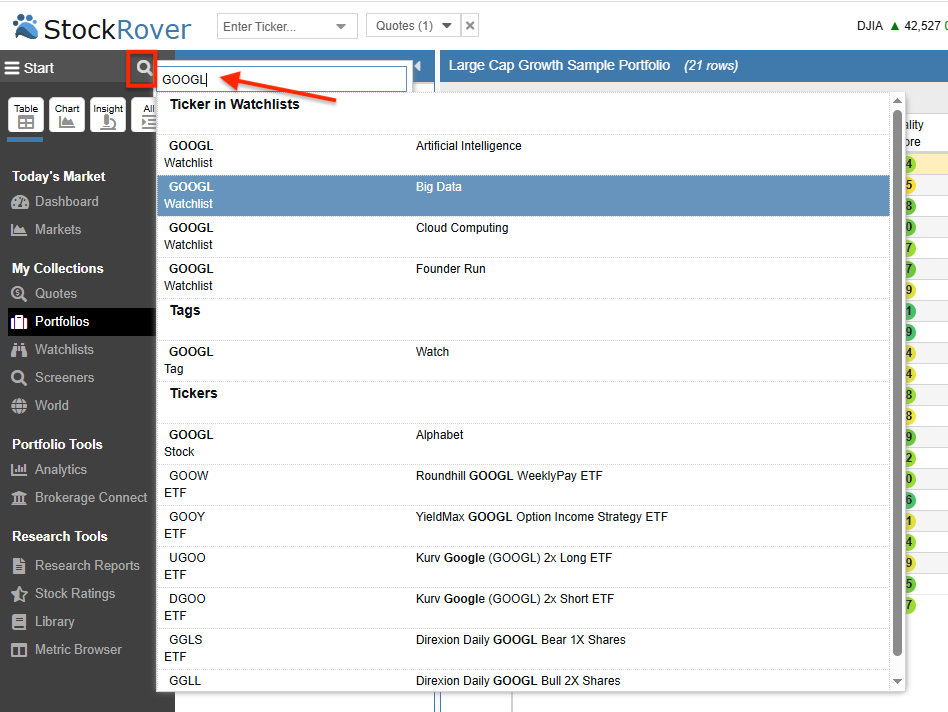Image resolution: width=948 pixels, height=712 pixels.
Task: Open Markets in sidebar
Action: point(46,230)
